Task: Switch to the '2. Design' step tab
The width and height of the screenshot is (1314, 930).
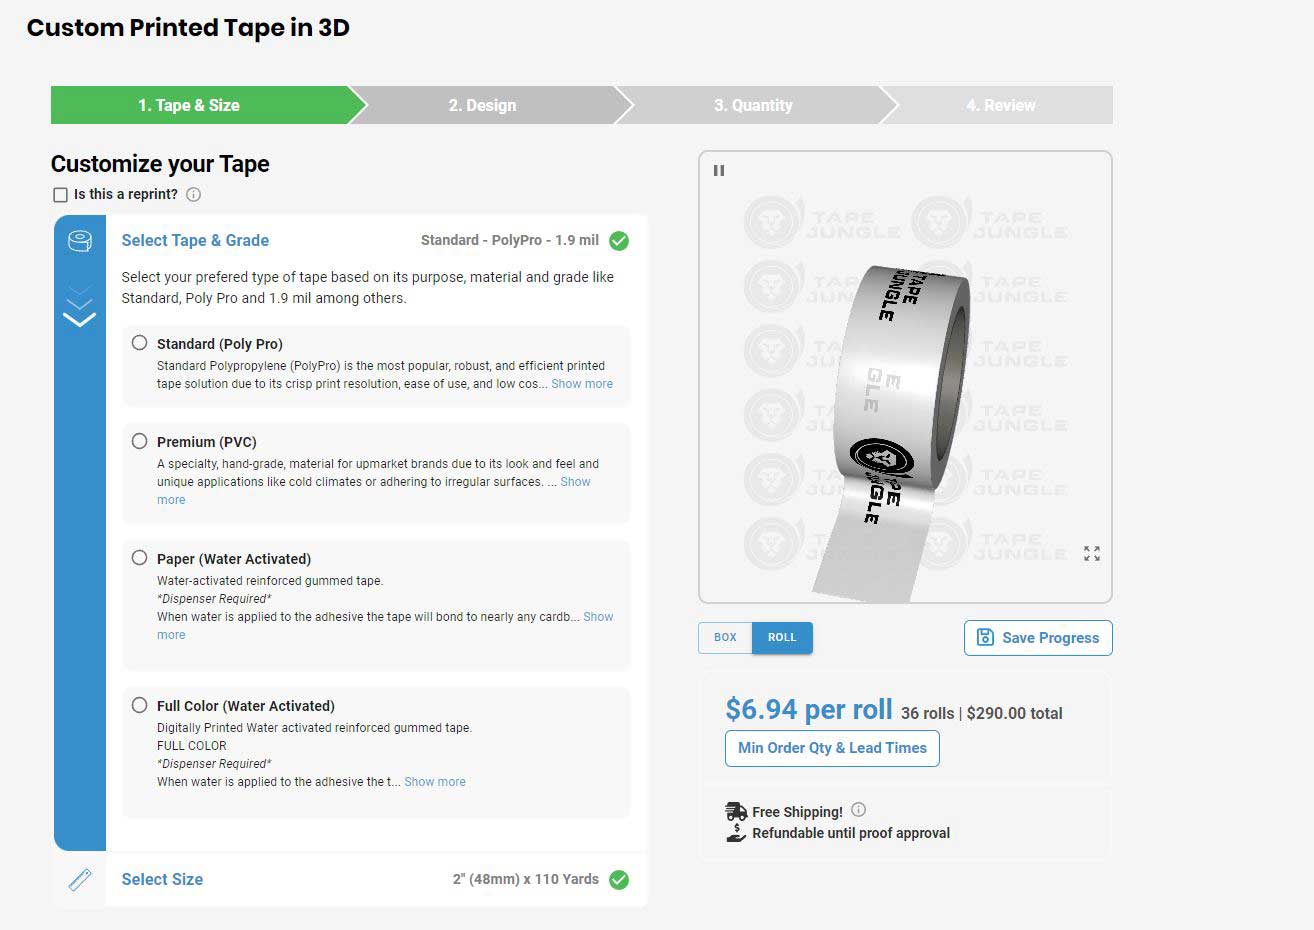Action: point(483,105)
